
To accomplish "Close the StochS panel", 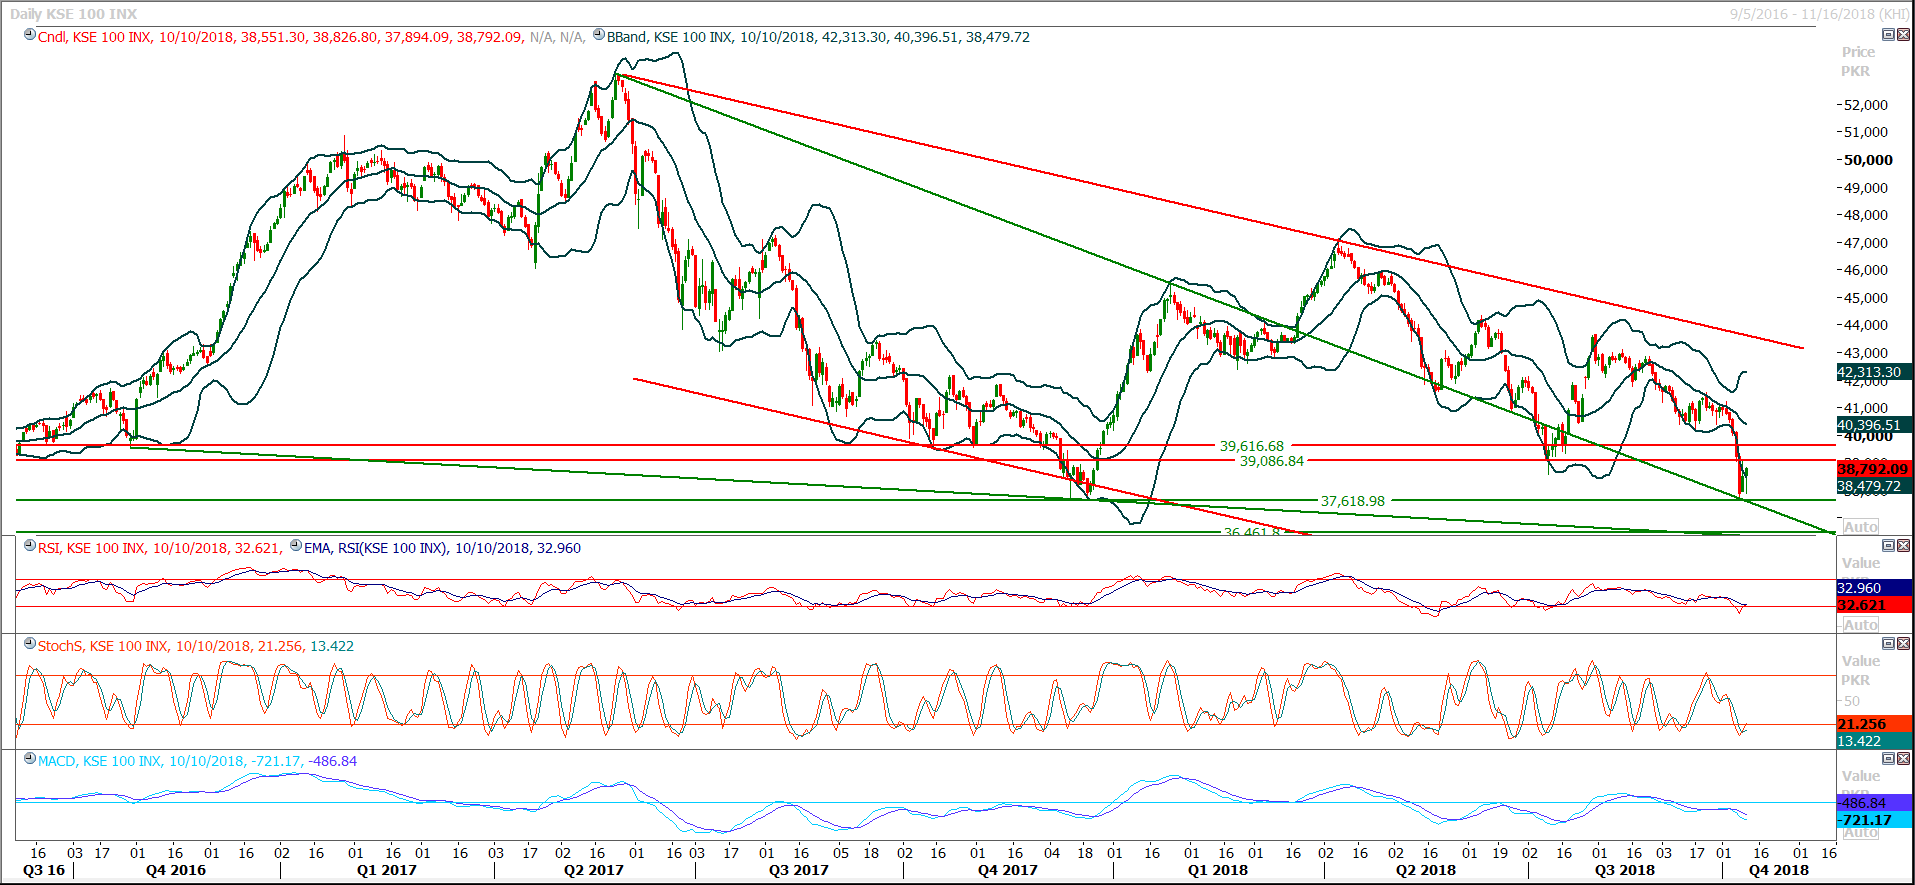I will click(1903, 643).
